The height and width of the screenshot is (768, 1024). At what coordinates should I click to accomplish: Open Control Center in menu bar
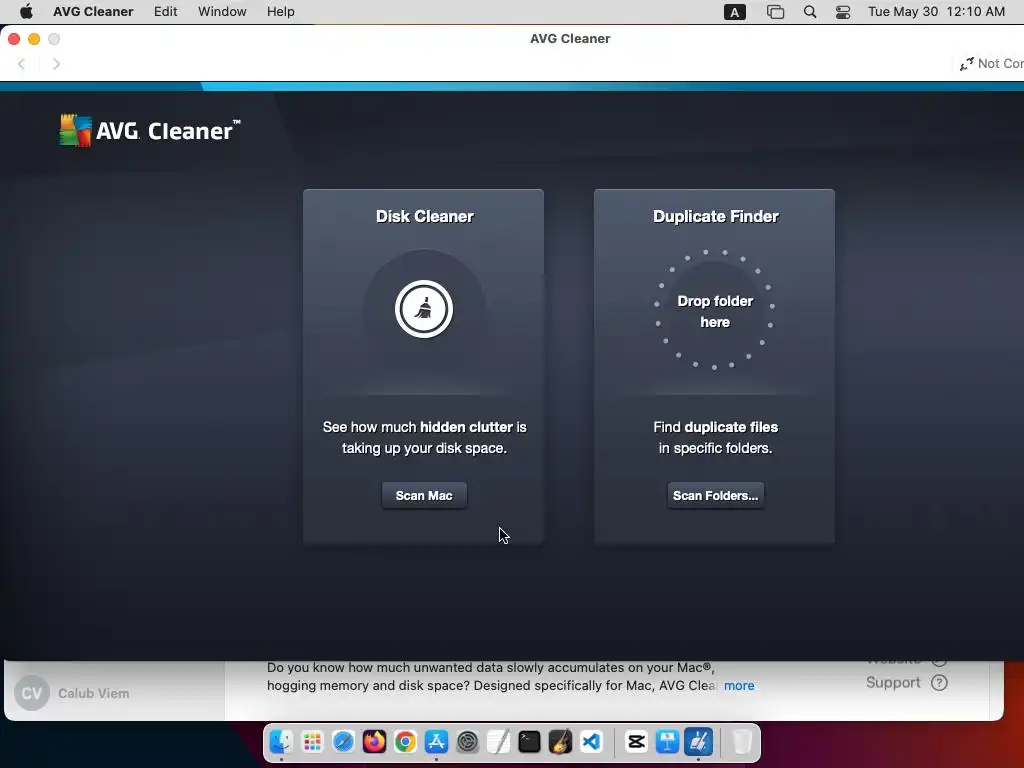843,12
